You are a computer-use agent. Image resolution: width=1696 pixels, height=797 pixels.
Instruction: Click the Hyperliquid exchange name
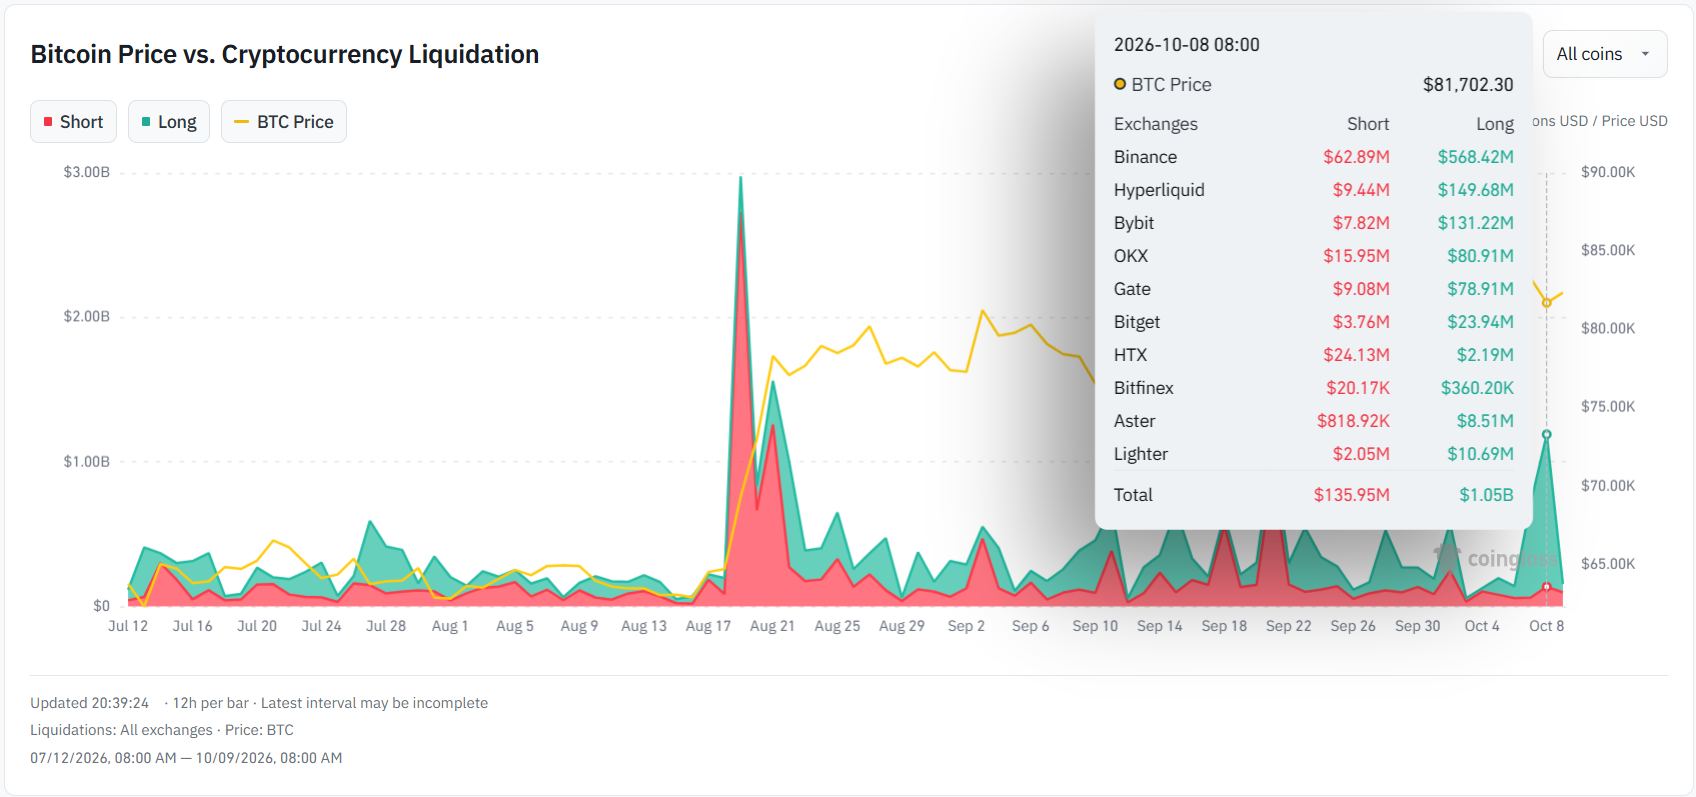click(1159, 190)
